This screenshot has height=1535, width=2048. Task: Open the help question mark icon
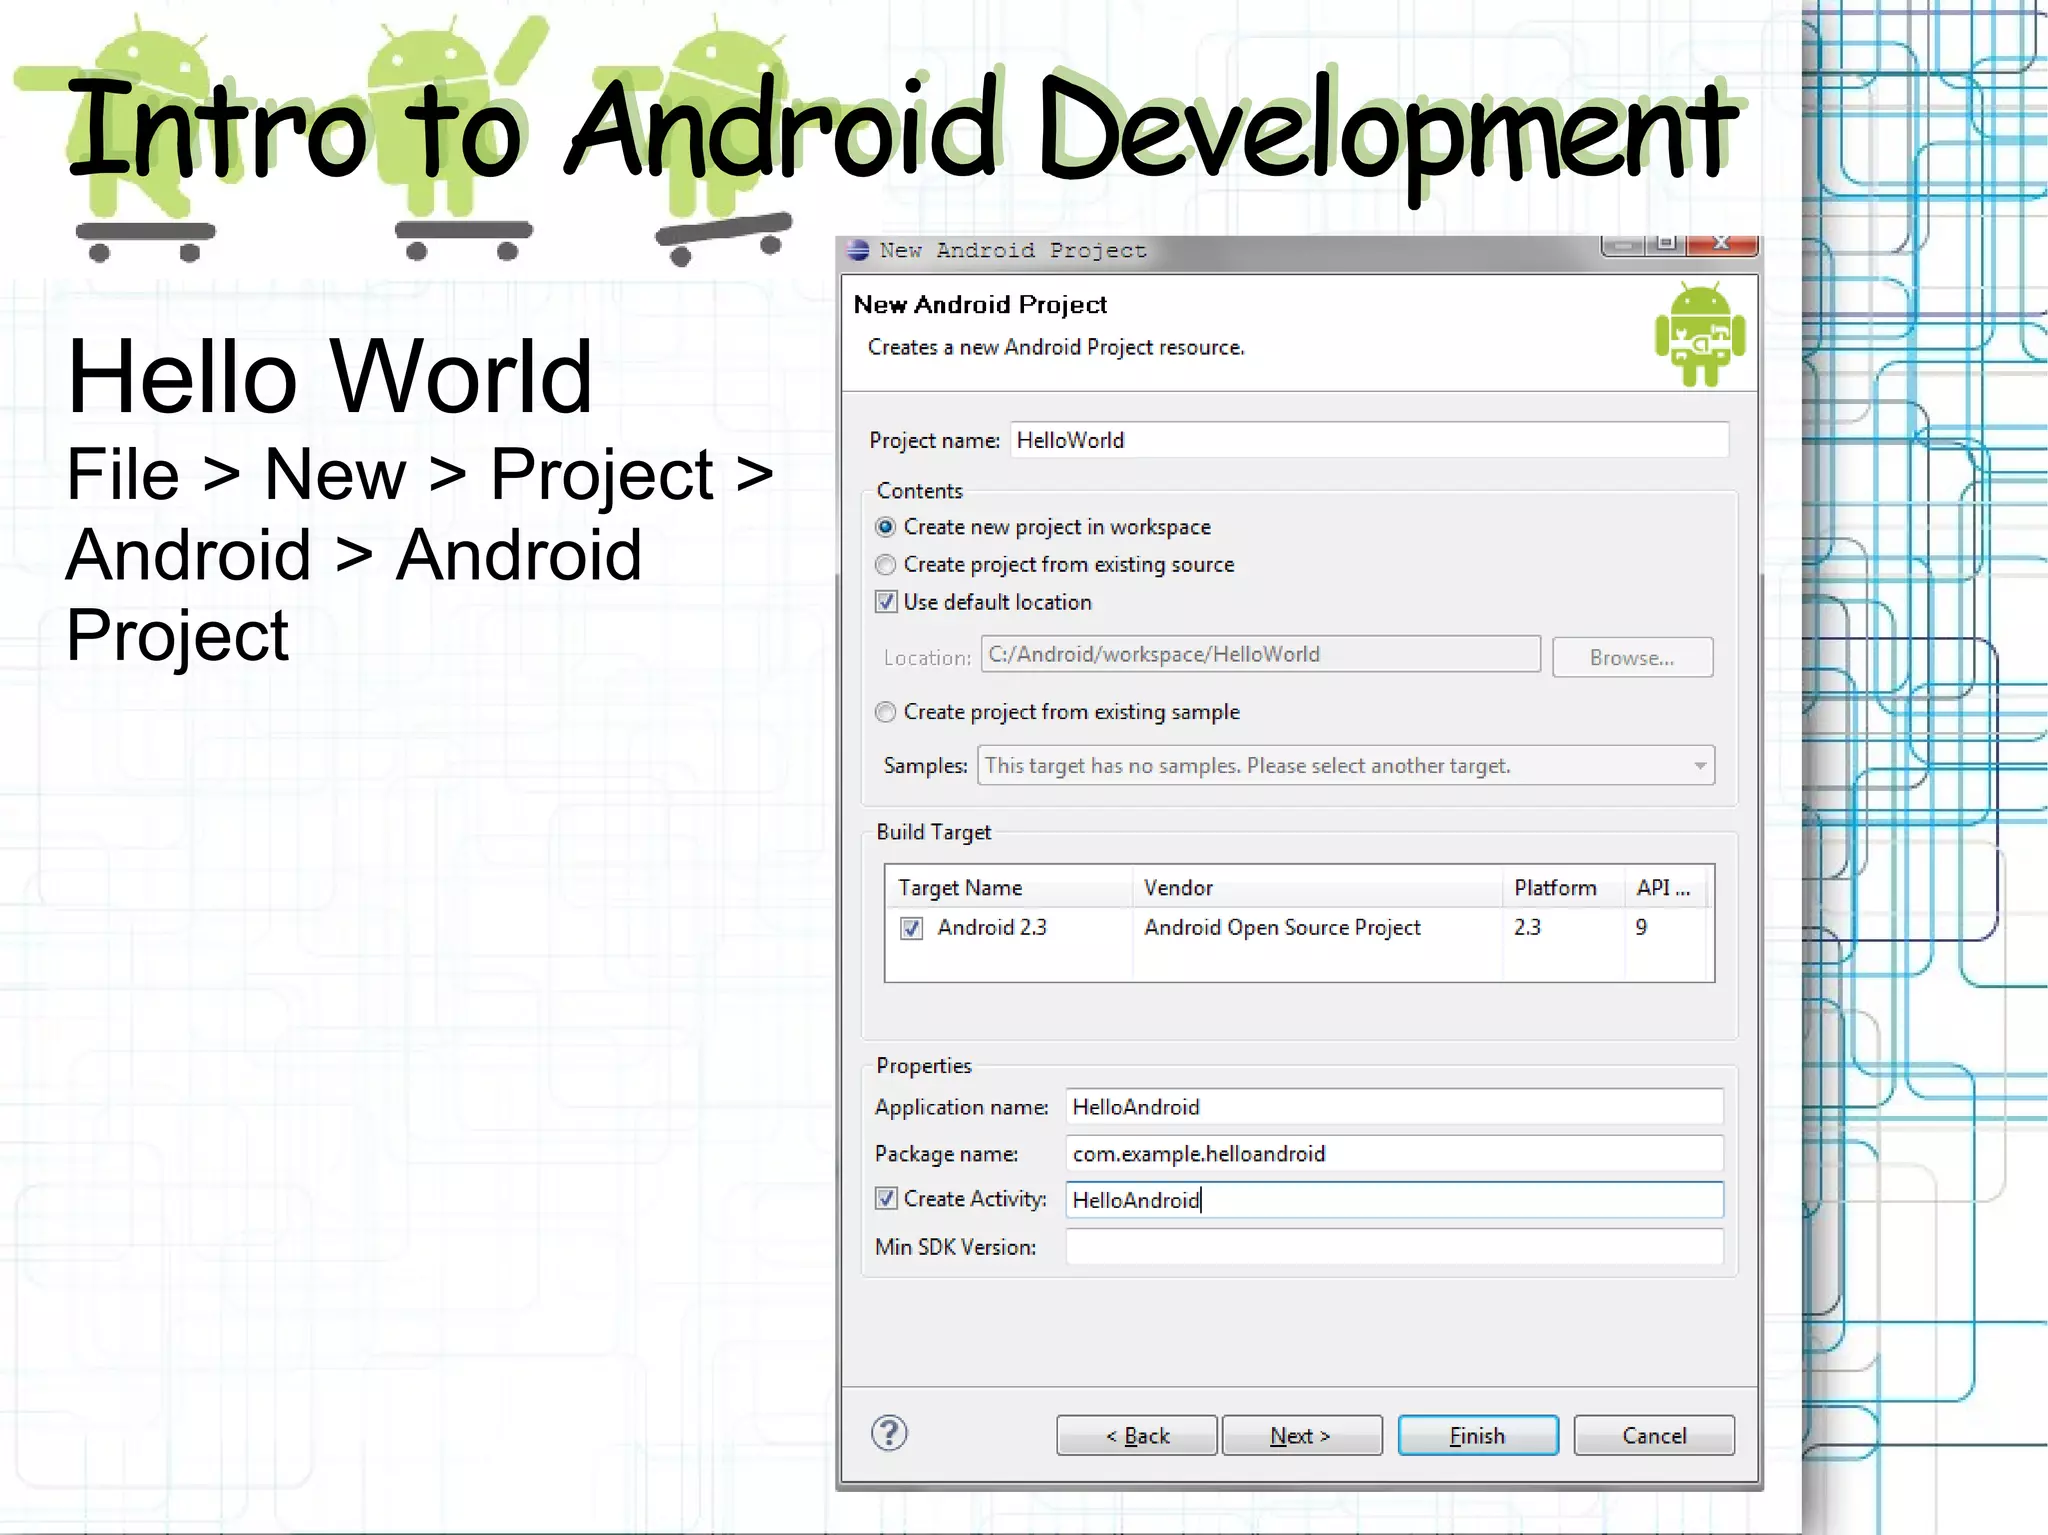(x=888, y=1433)
